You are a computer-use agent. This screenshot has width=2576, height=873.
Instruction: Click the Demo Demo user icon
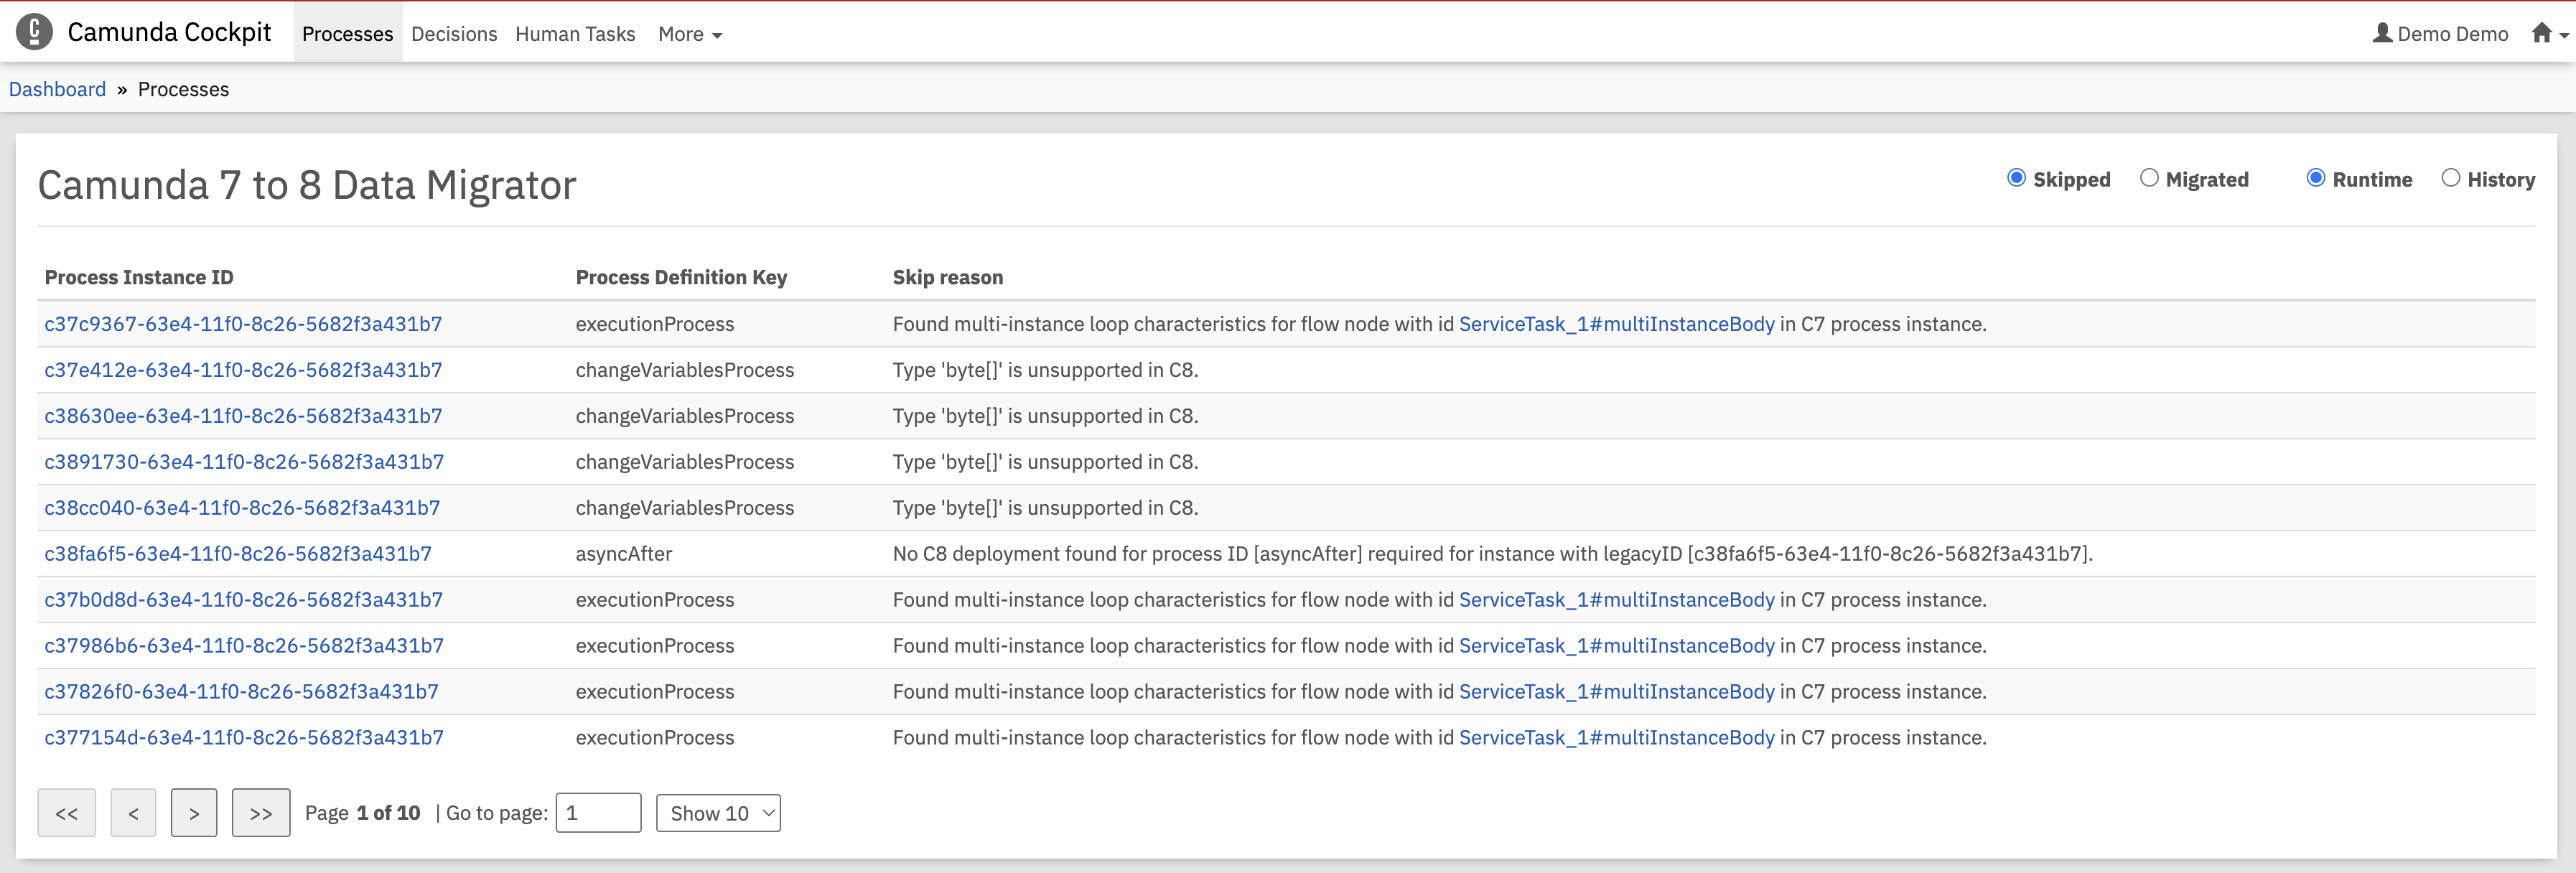click(2382, 33)
